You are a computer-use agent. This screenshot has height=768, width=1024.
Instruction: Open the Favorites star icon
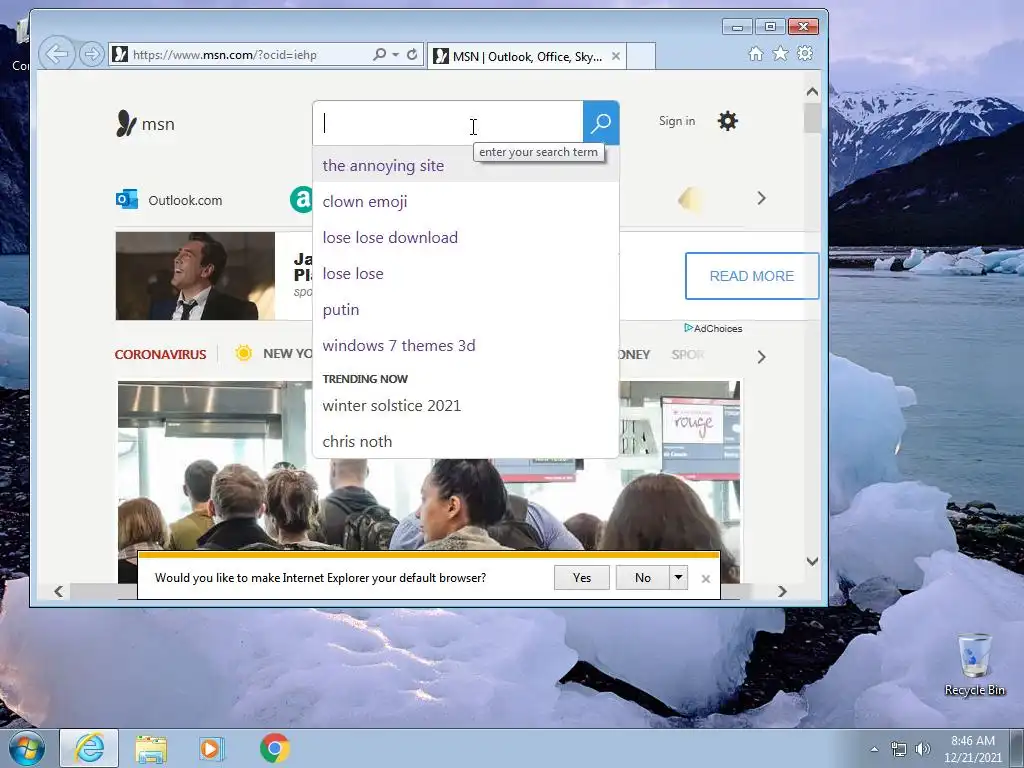(780, 54)
